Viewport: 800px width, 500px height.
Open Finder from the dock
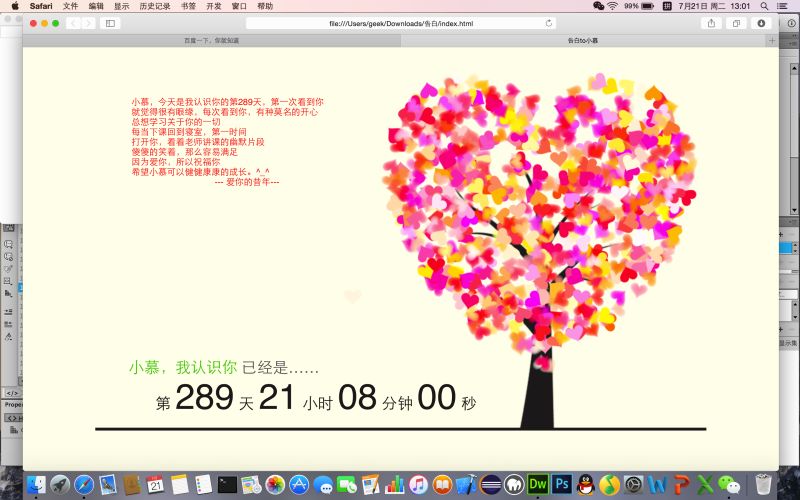(x=36, y=484)
